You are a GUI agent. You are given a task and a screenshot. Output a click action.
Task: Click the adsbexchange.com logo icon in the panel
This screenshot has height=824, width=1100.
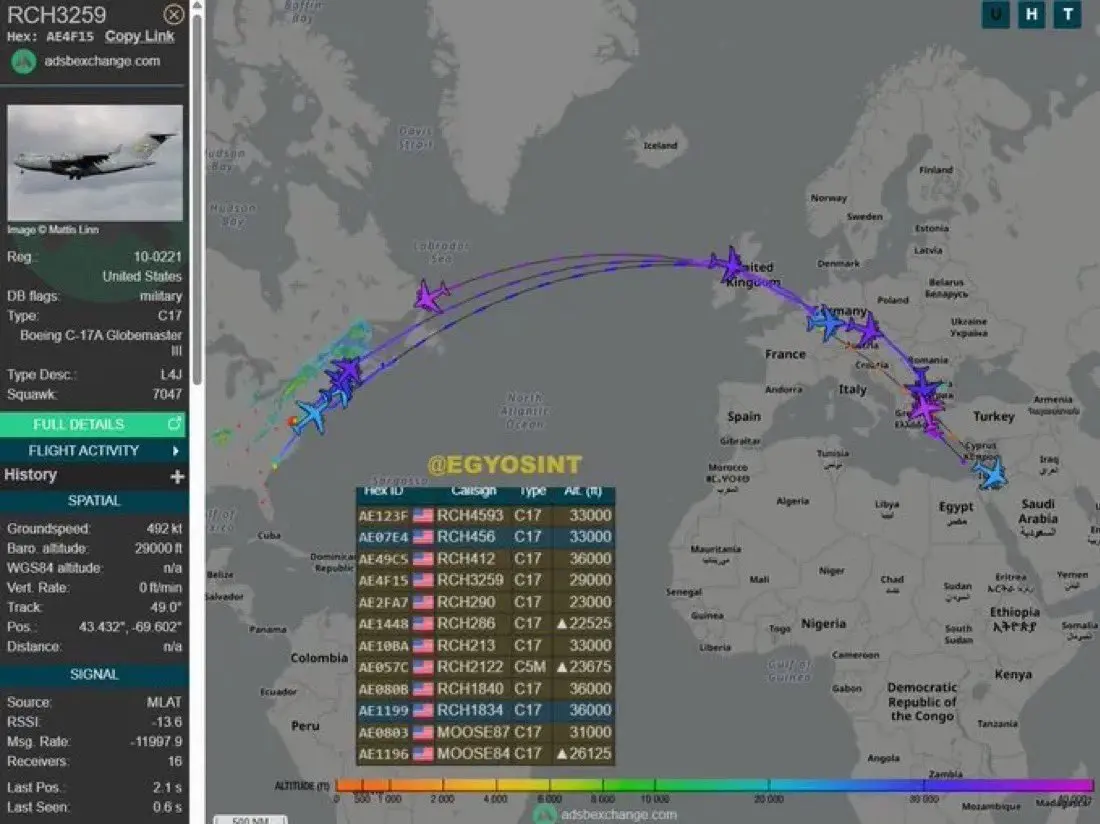24,61
